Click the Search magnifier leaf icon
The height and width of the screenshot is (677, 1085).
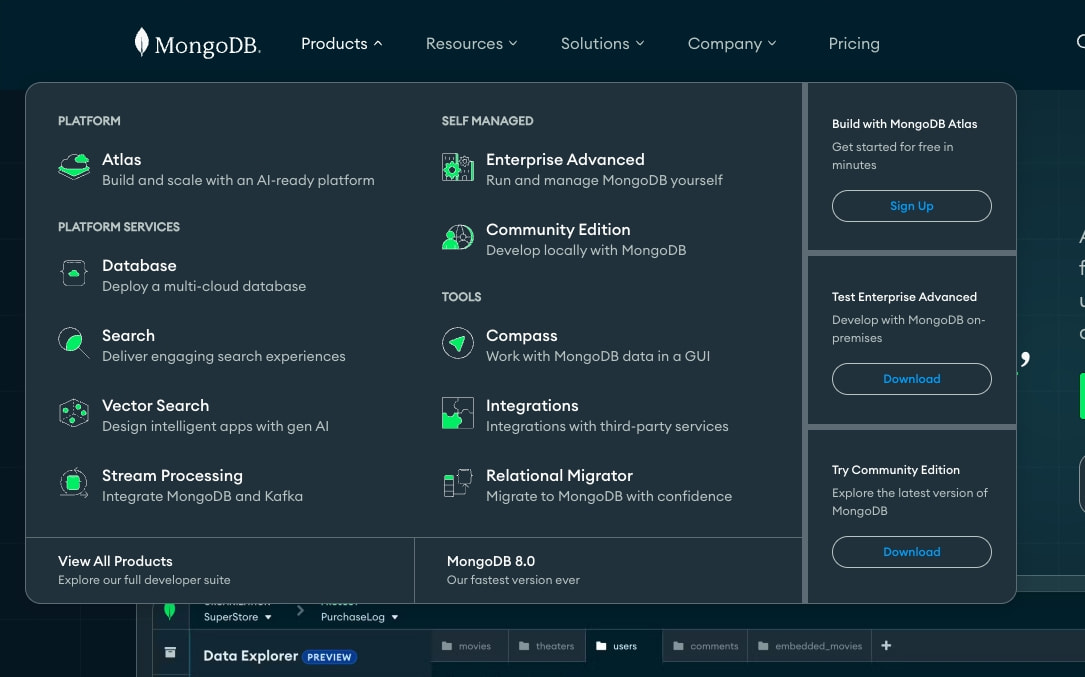pos(74,343)
